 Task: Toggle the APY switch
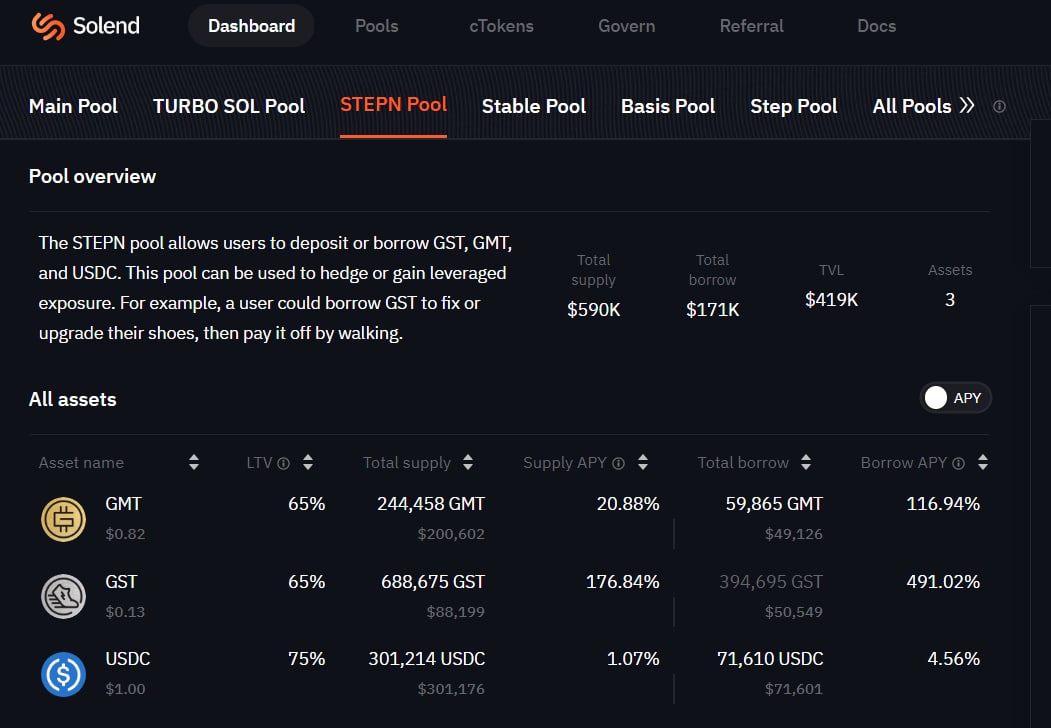[955, 398]
